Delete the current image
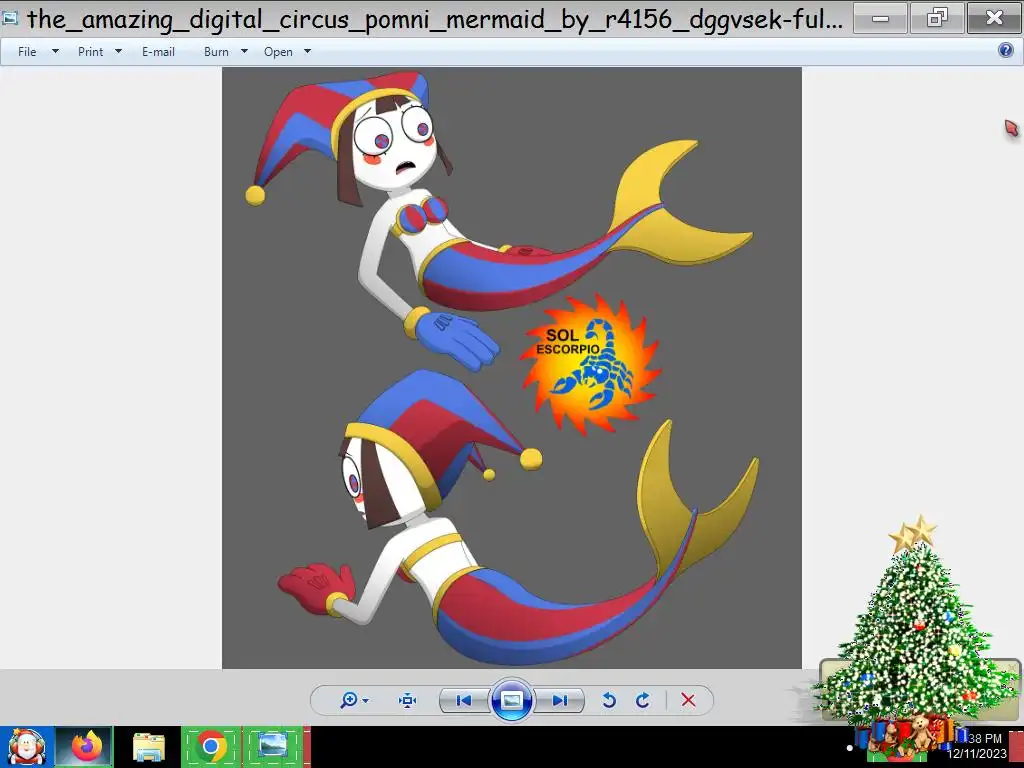The image size is (1024, 768). tap(688, 700)
